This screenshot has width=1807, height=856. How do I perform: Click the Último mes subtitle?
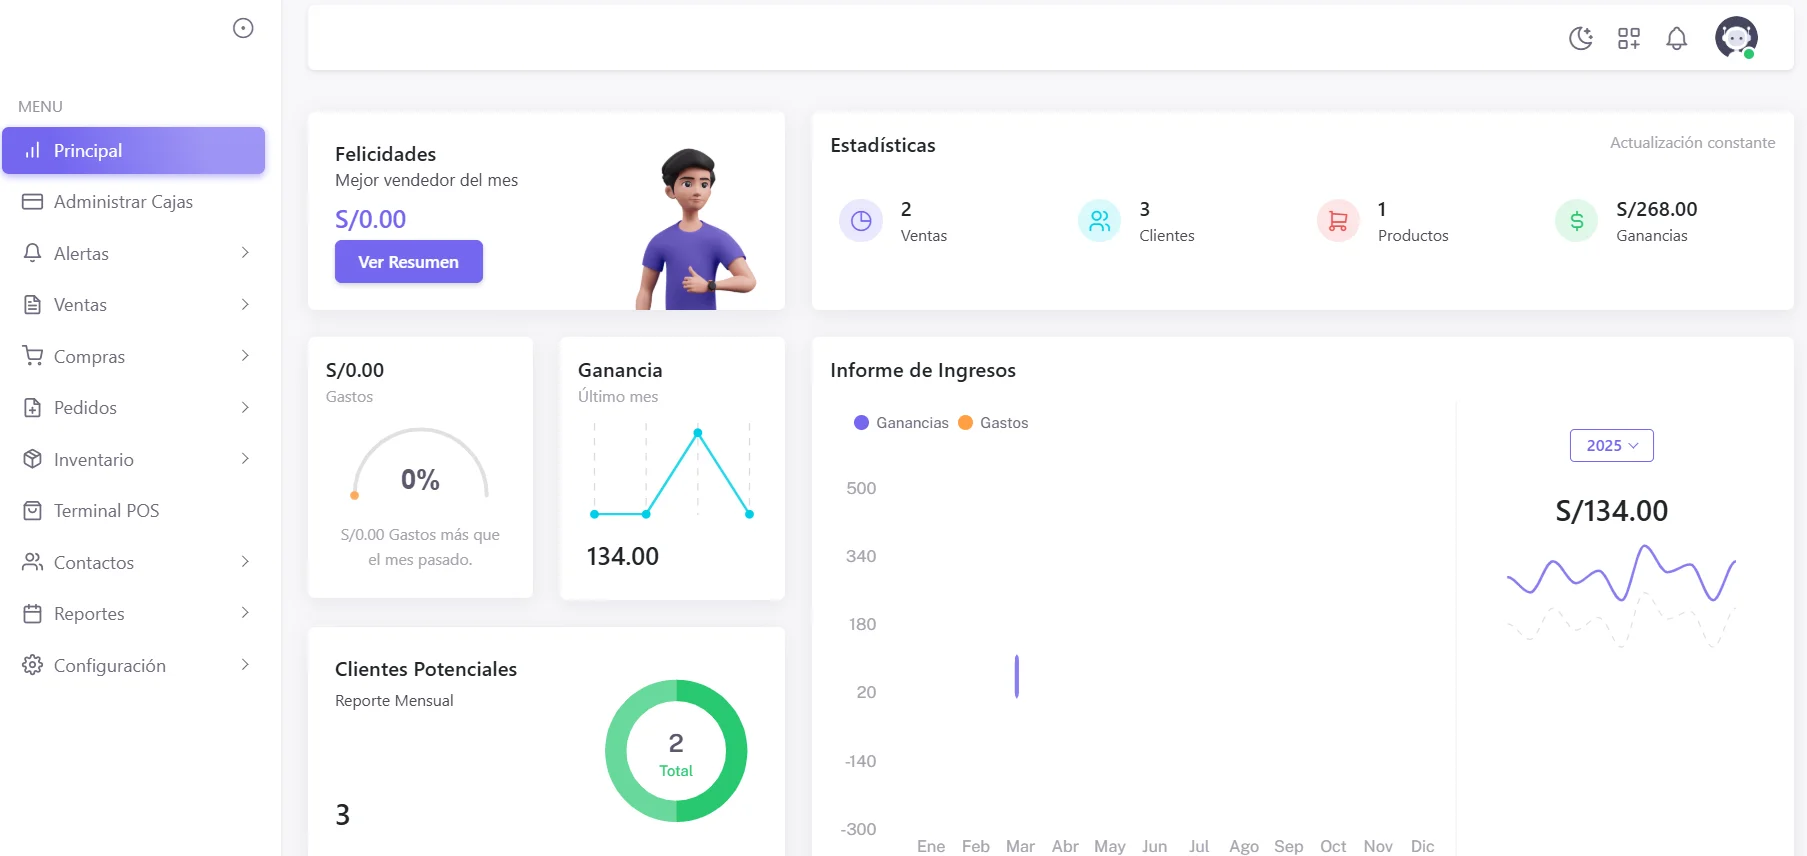click(618, 397)
